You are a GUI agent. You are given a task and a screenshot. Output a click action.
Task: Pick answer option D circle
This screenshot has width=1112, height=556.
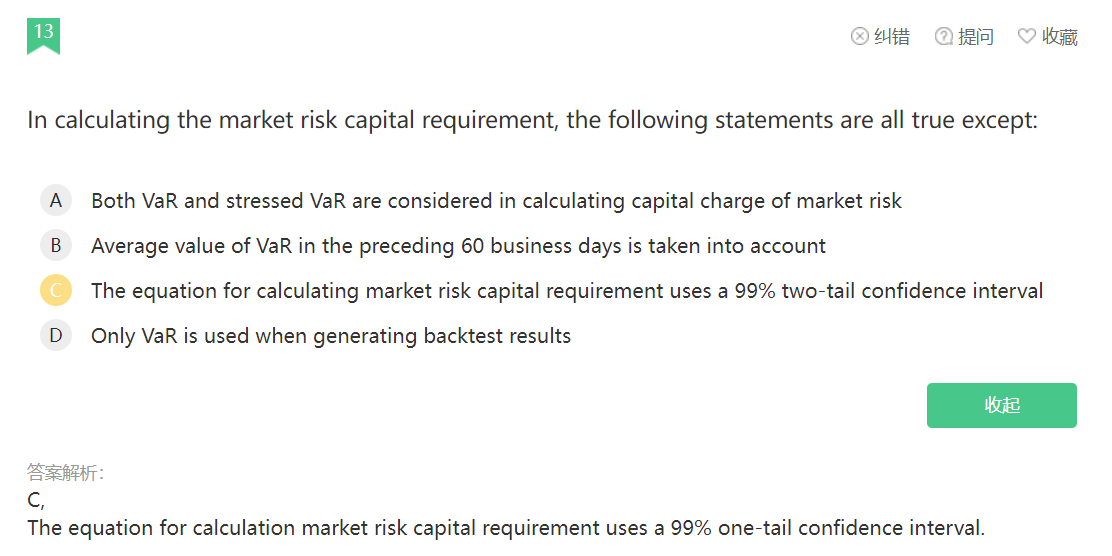coord(56,335)
